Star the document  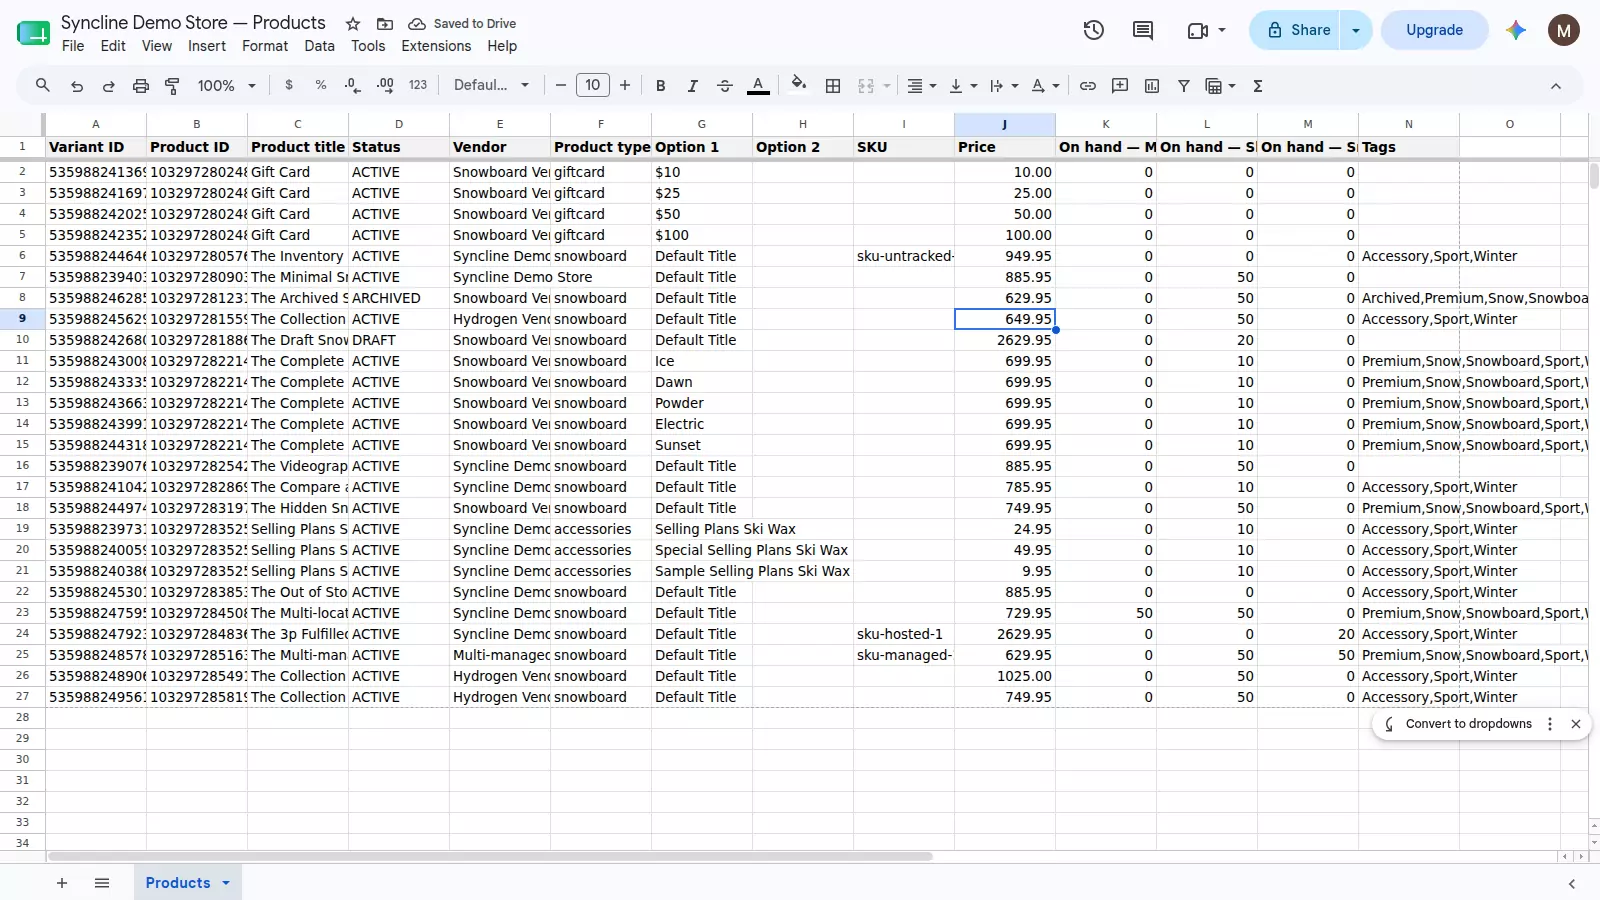[353, 23]
